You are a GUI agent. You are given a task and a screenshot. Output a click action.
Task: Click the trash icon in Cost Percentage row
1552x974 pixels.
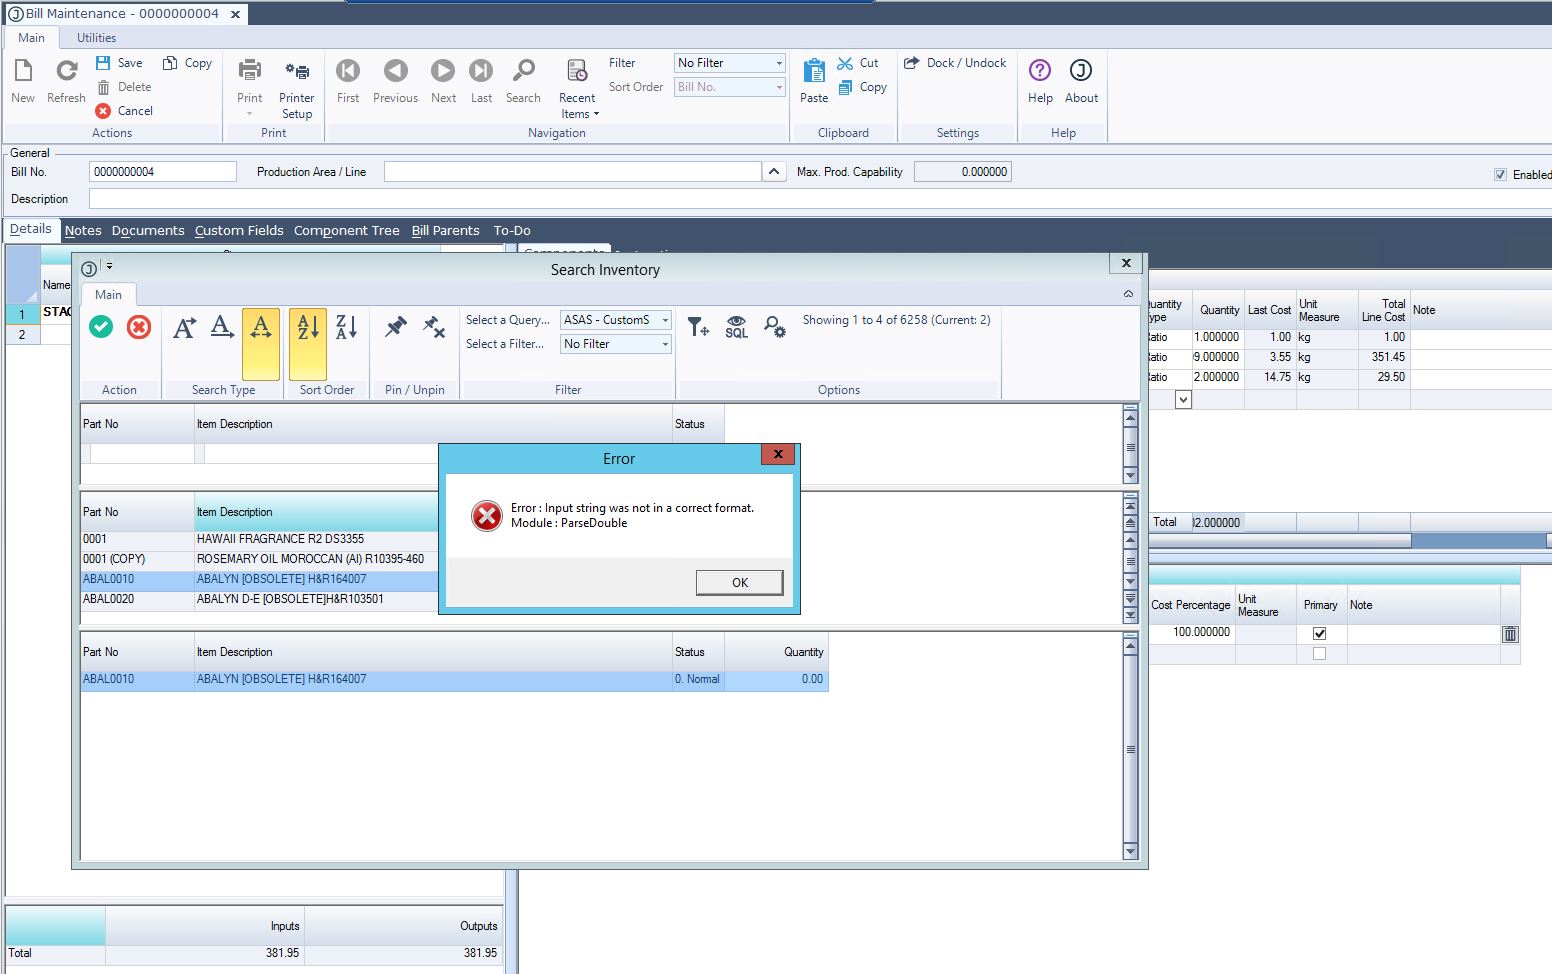pos(1510,634)
